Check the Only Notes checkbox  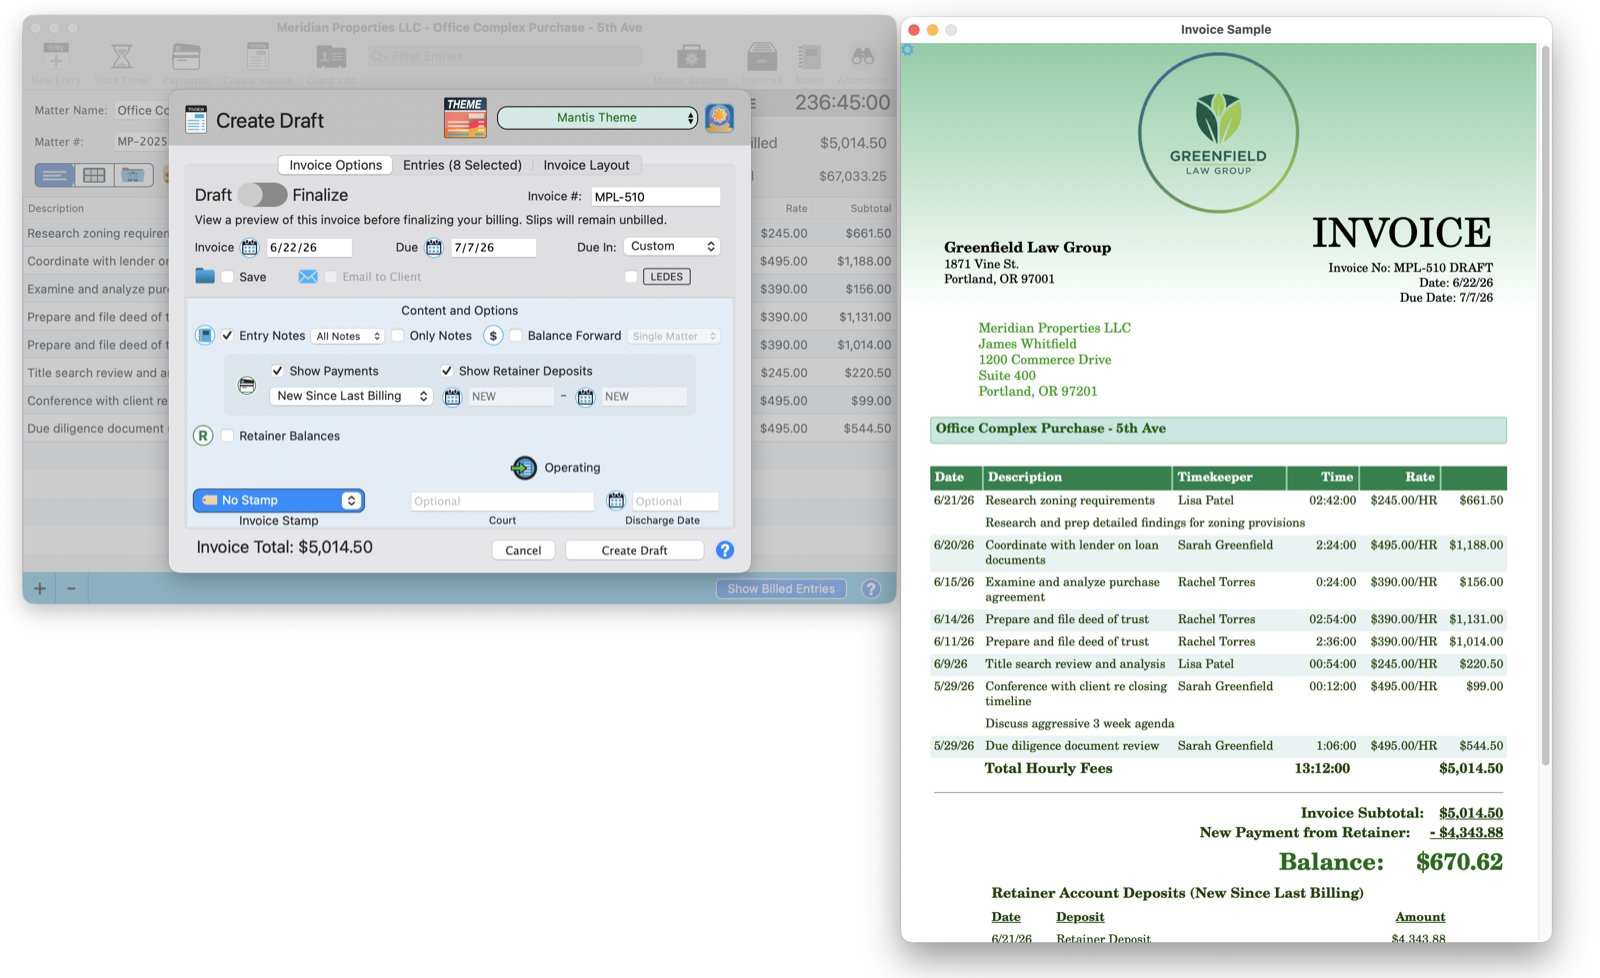point(398,336)
